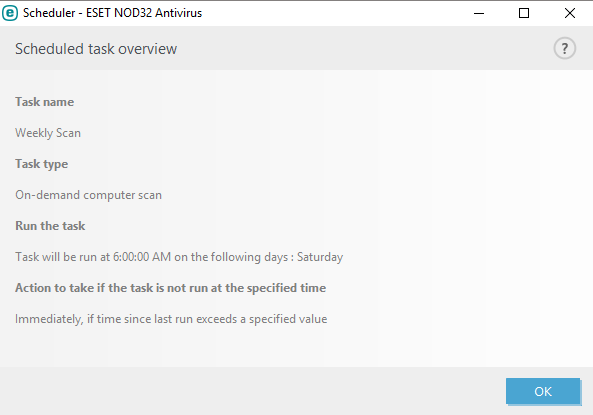Image resolution: width=593 pixels, height=415 pixels.
Task: Minimize the Scheduler window
Action: pos(479,13)
